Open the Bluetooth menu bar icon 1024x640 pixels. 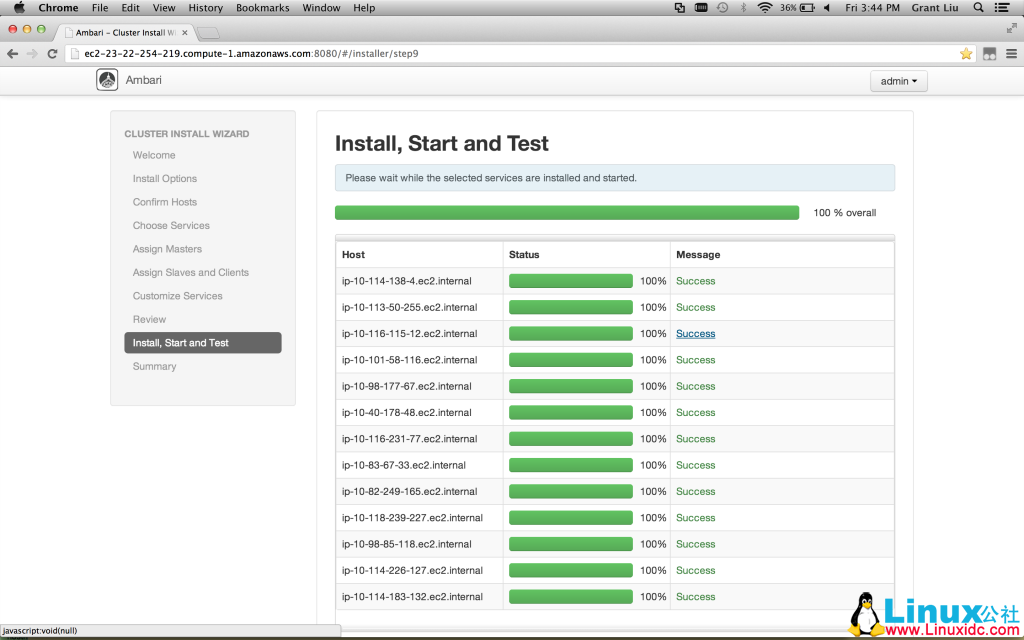pos(743,7)
